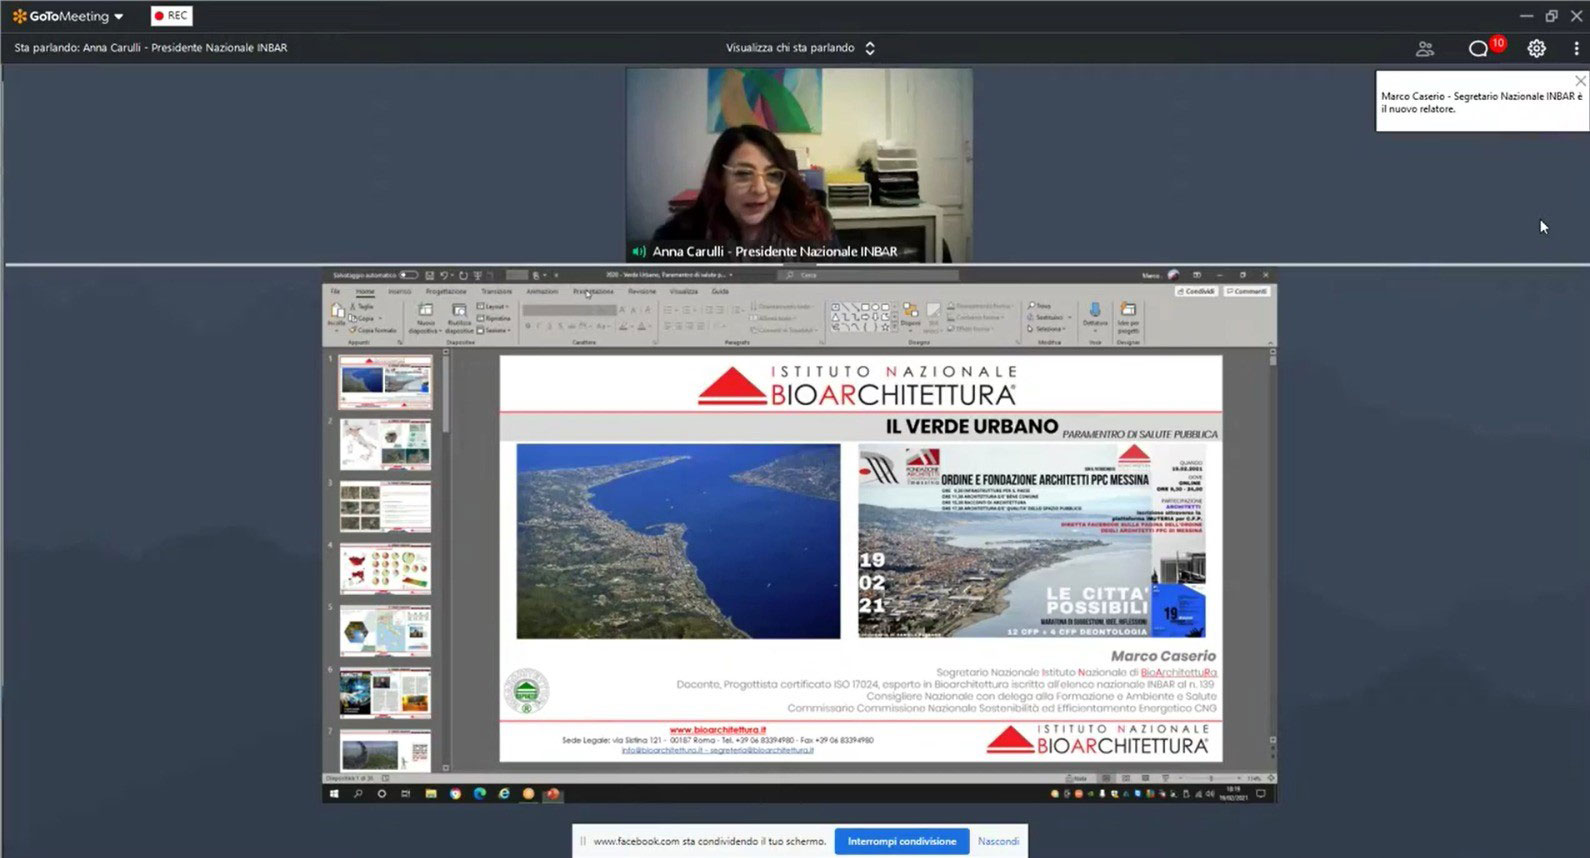Expand the 'Visualizza chi sta parlando' view selector
The width and height of the screenshot is (1590, 858).
[800, 48]
